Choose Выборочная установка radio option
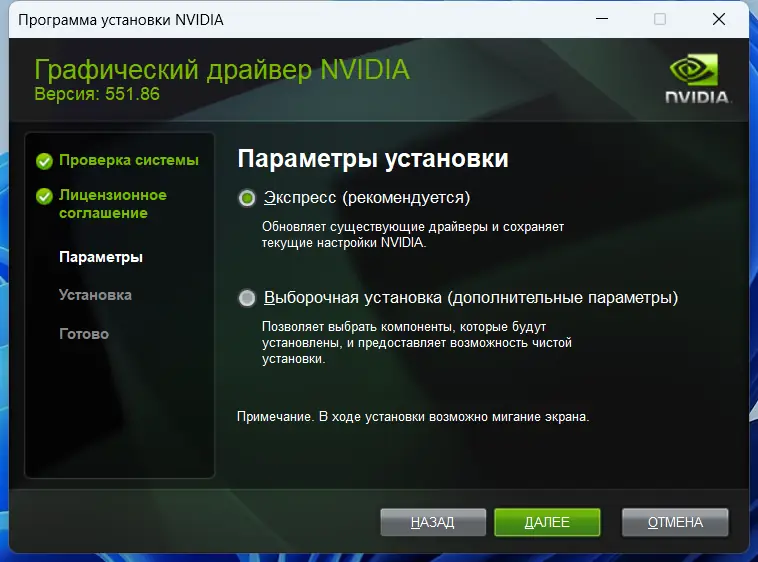The width and height of the screenshot is (758, 562). point(247,298)
